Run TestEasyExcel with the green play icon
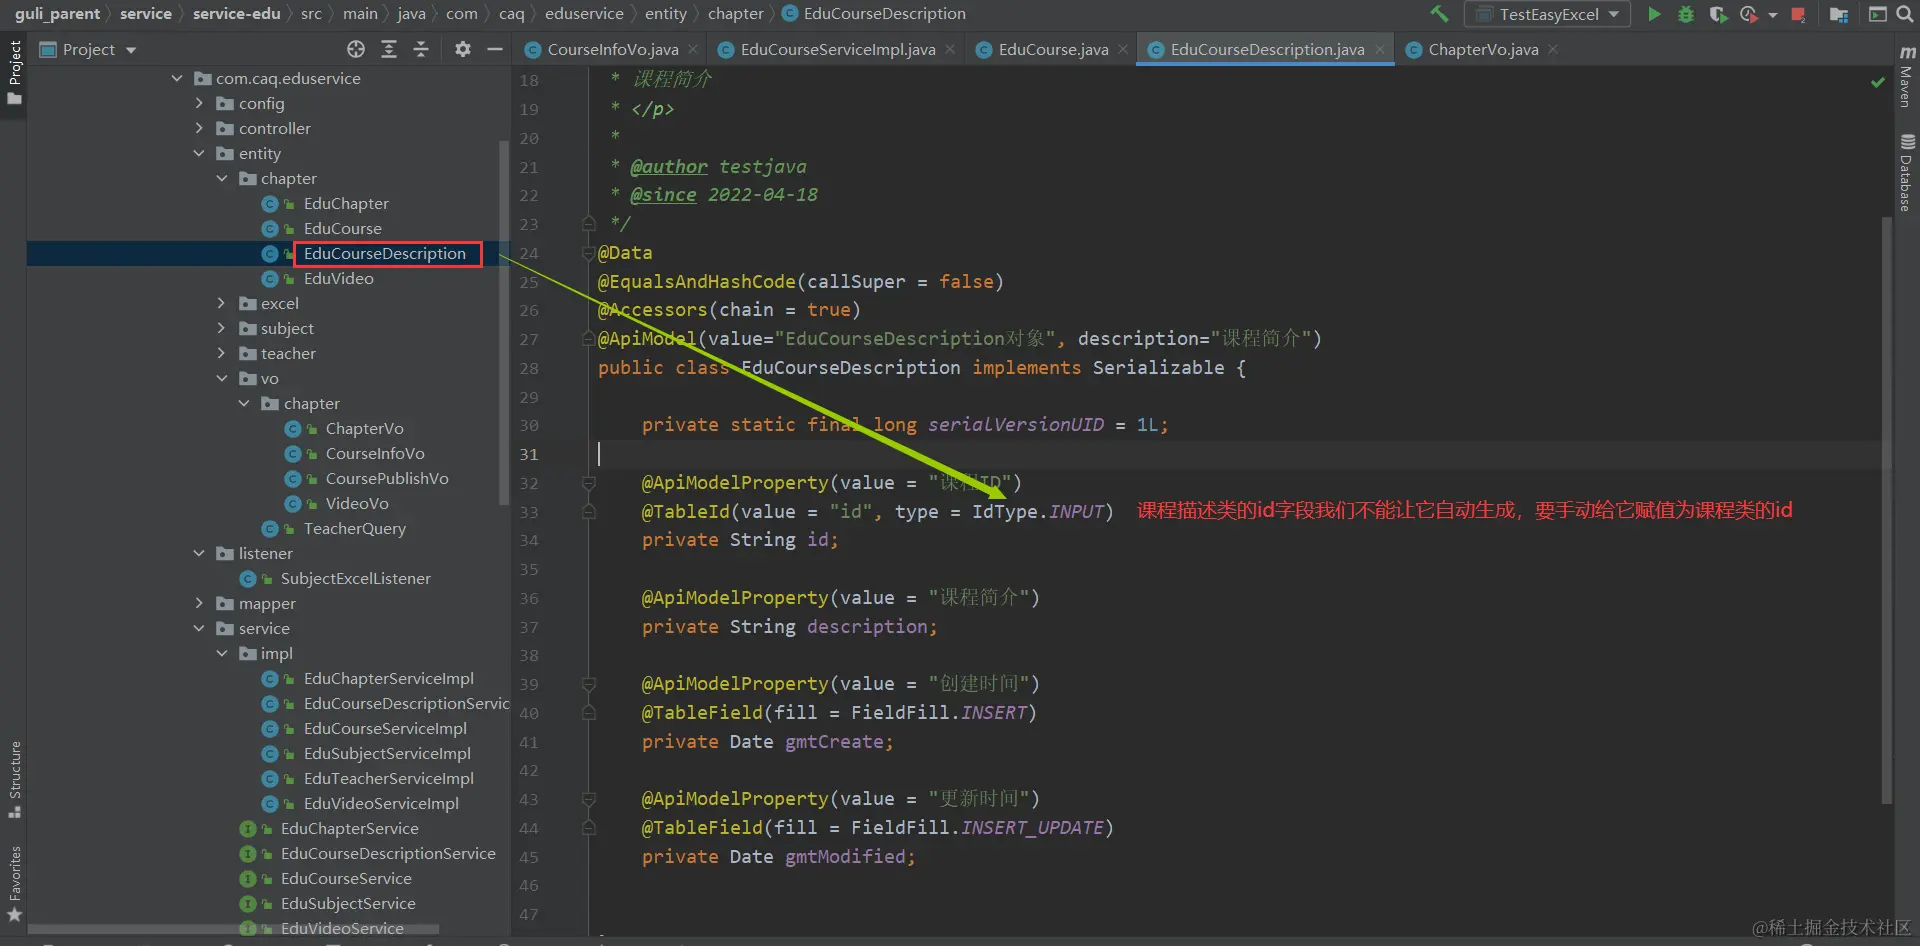Image resolution: width=1920 pixels, height=946 pixels. click(1654, 14)
